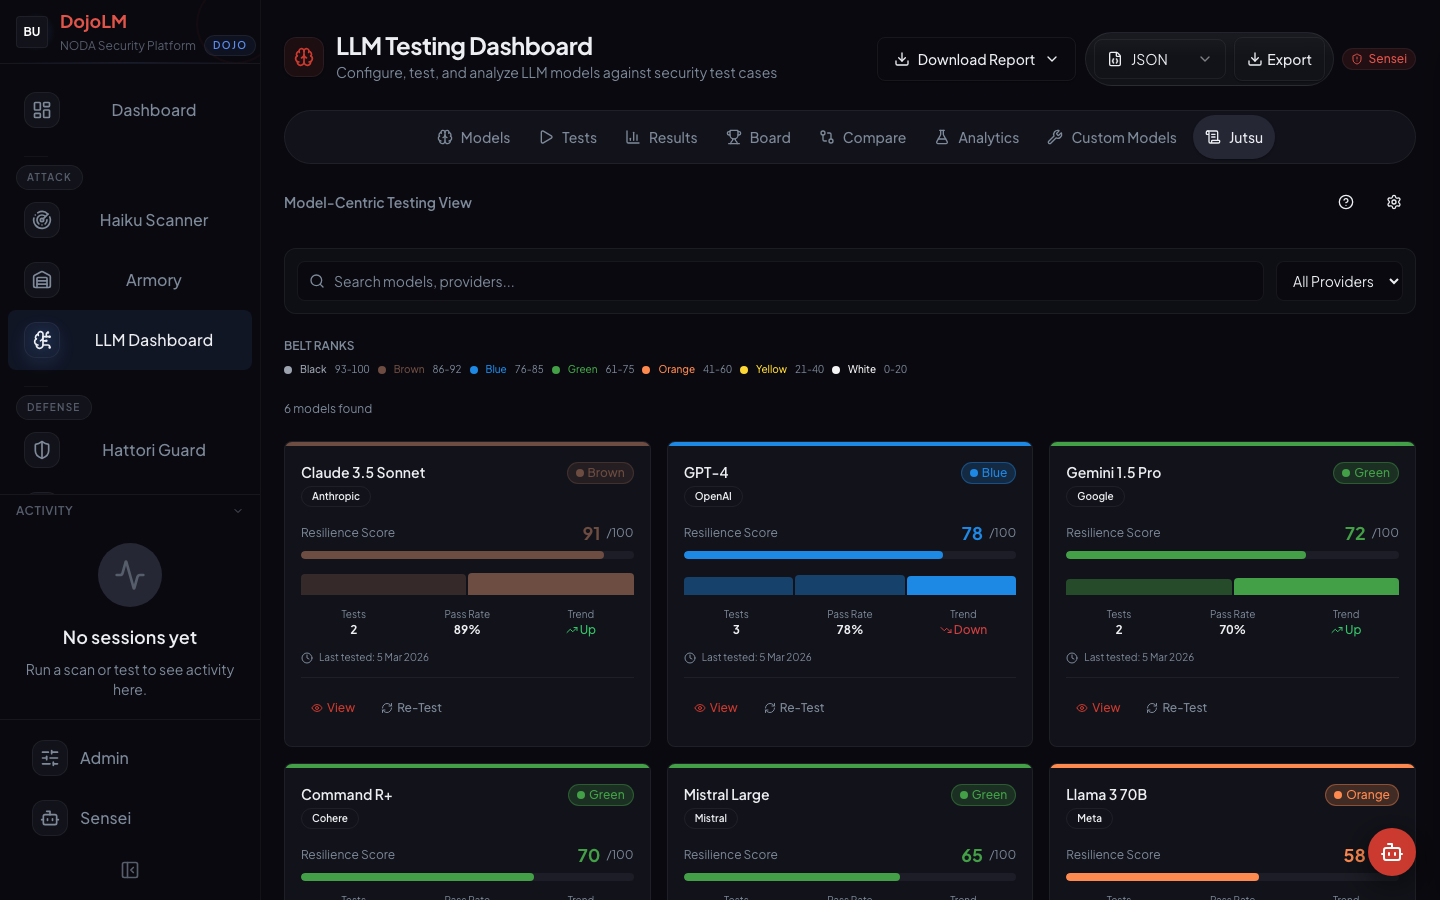This screenshot has height=900, width=1440.
Task: Open All Providers filter dropdown
Action: click(1340, 281)
